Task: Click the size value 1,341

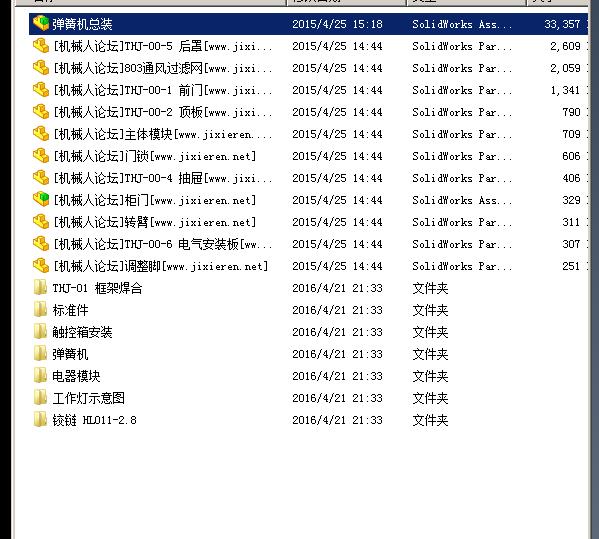Action: click(565, 90)
